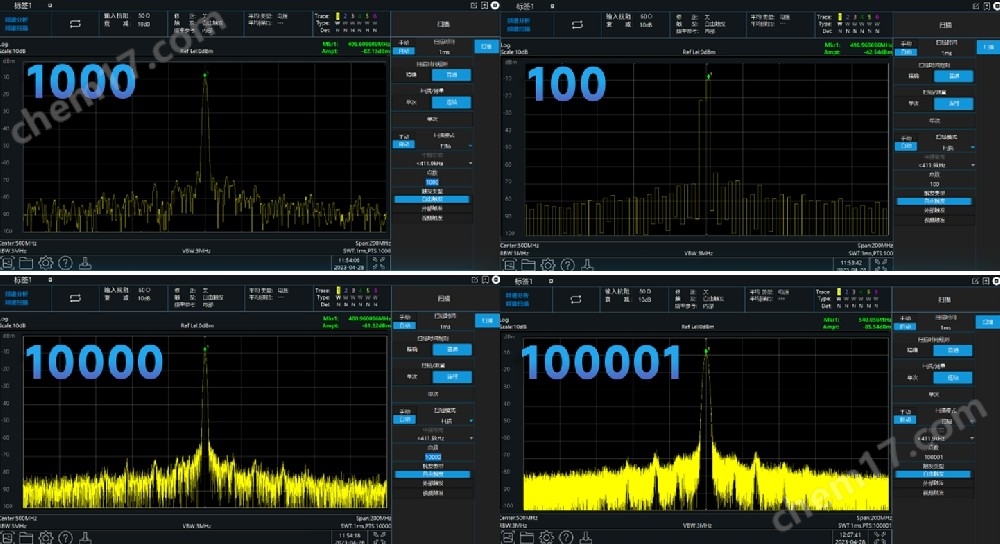The width and height of the screenshot is (1000, 544).
Task: Click the sweep loop icon in the 10000-point panel
Action: click(x=75, y=298)
